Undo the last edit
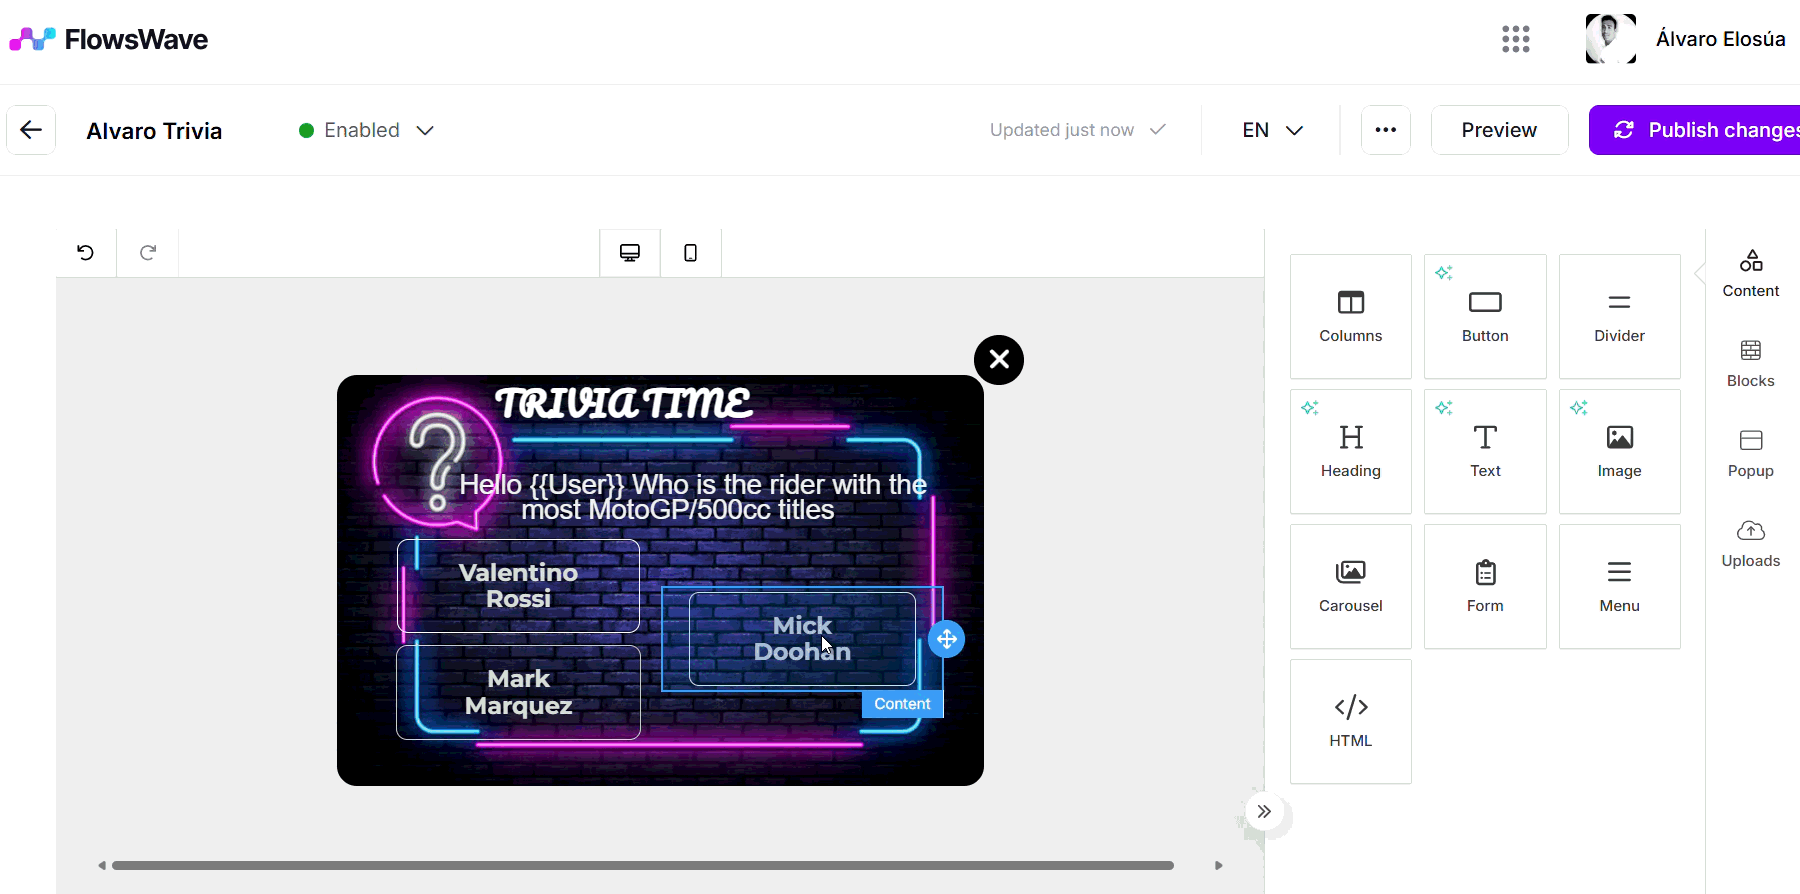The image size is (1800, 894). pos(86,253)
